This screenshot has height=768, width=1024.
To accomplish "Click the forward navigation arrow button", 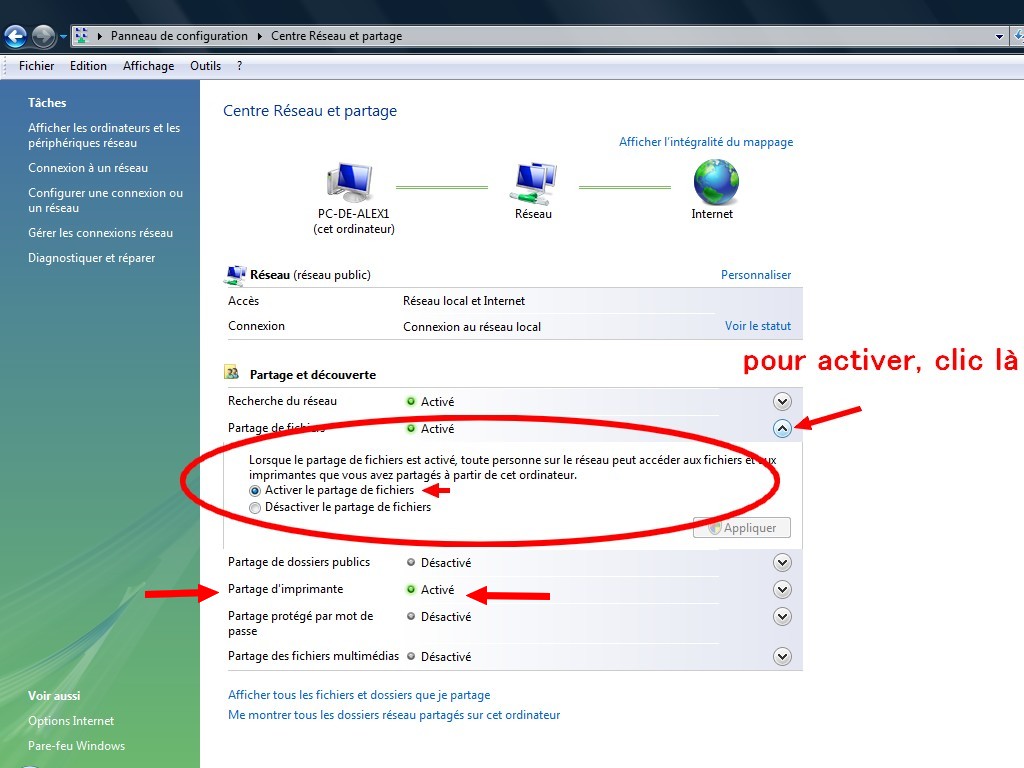I will [43, 37].
